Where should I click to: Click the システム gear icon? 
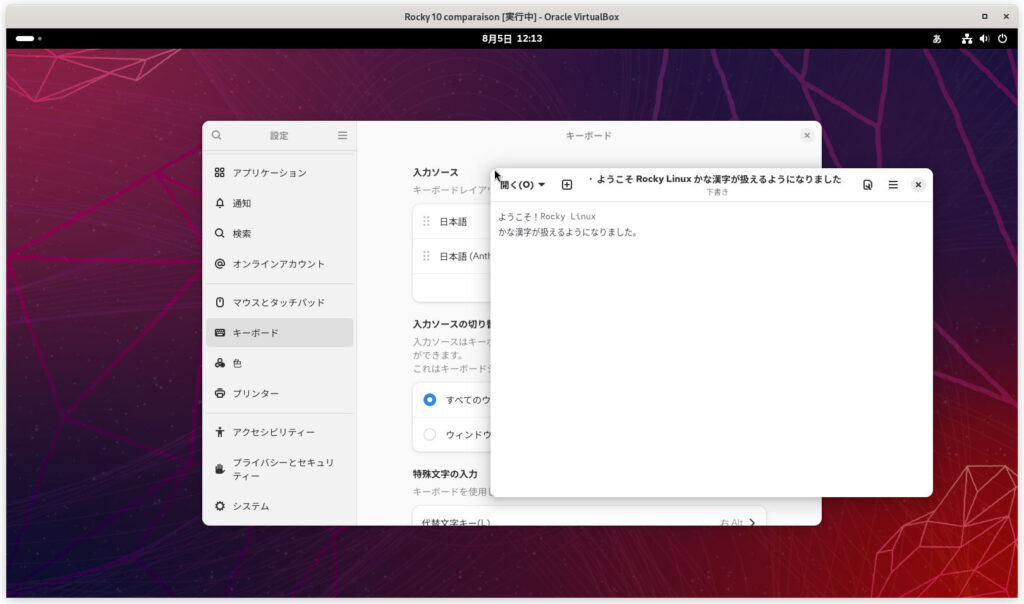(219, 506)
